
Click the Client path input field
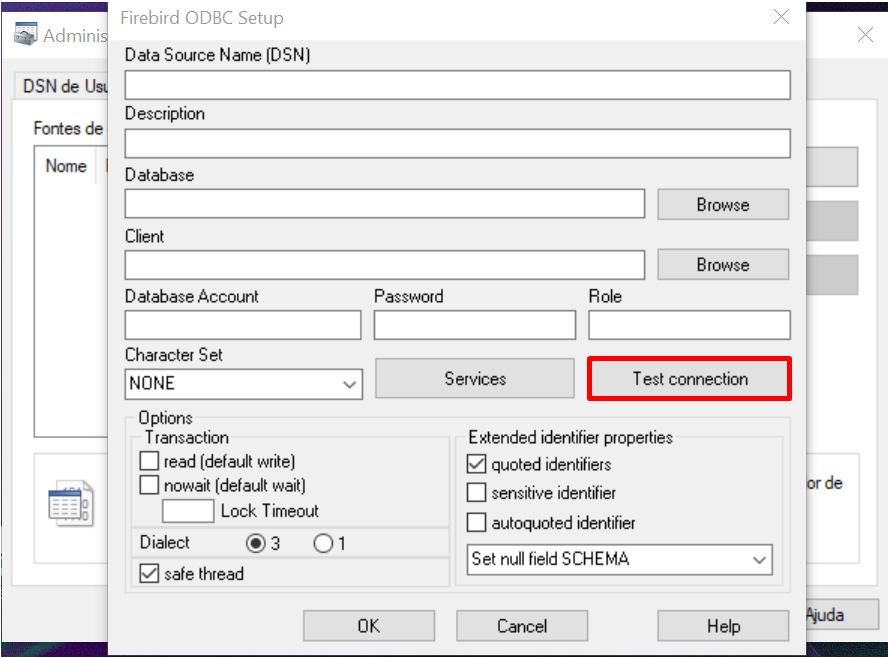pos(385,264)
